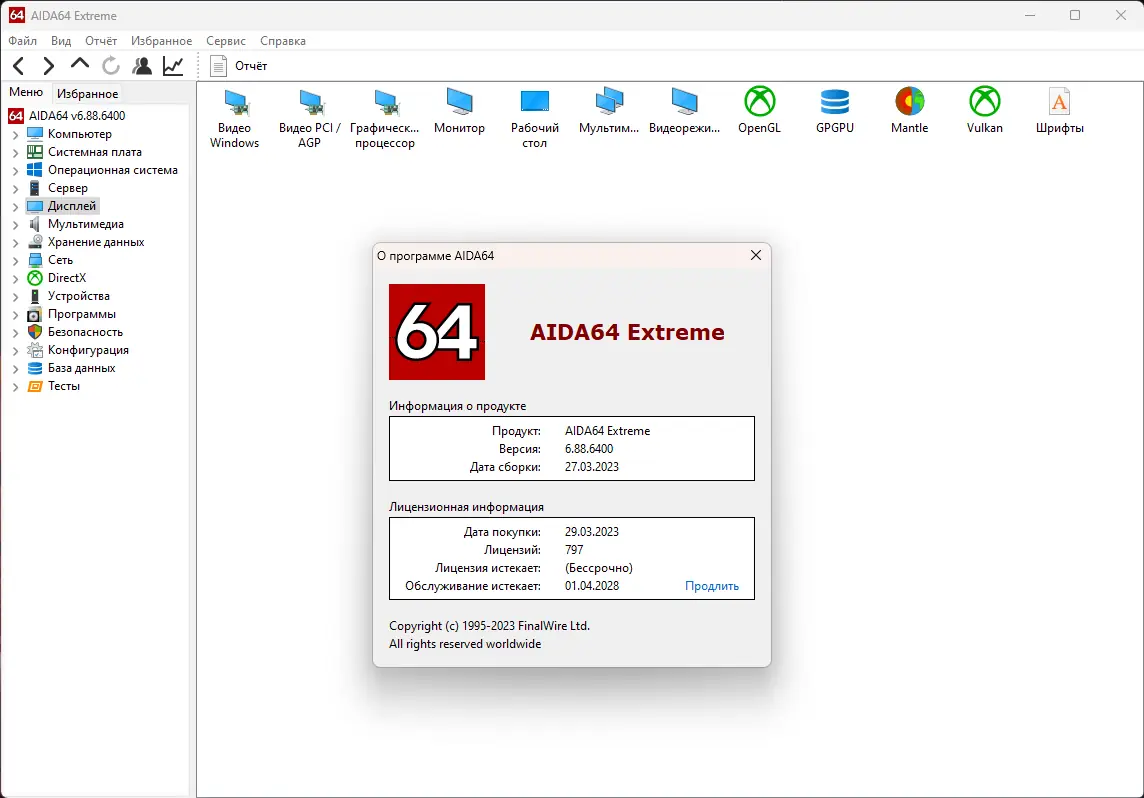Click the large 64 logo in the About dialog
The width and height of the screenshot is (1144, 798).
click(x=437, y=332)
